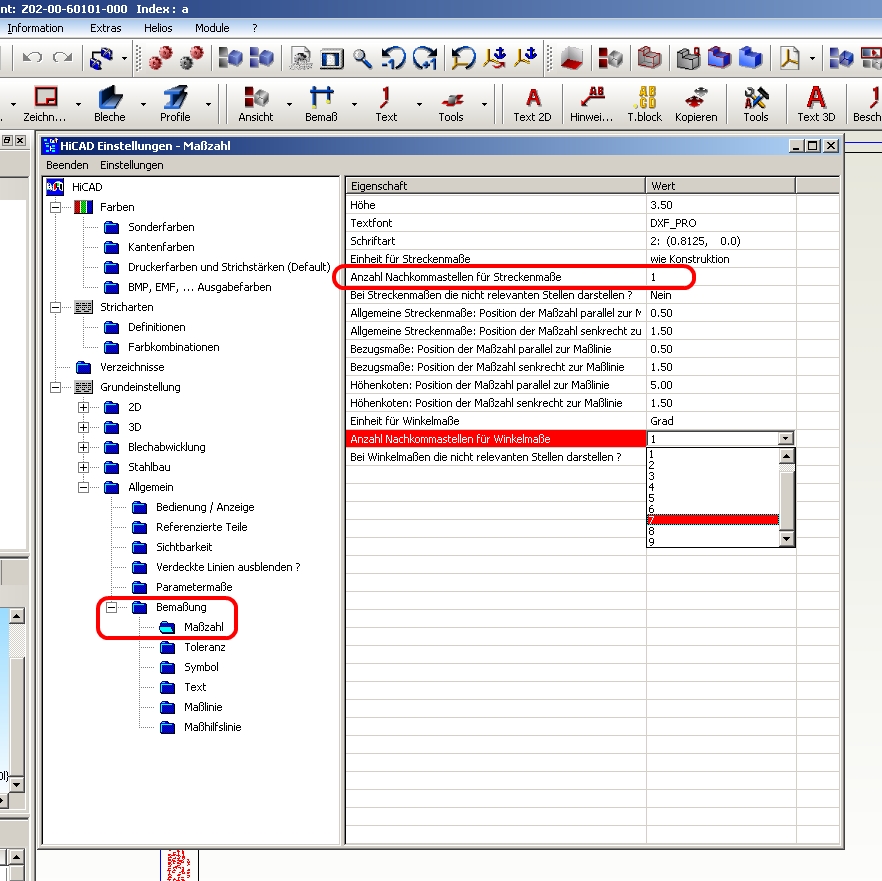Choose 3 in the decimal places list
This screenshot has height=881, width=882.
pyautogui.click(x=713, y=476)
